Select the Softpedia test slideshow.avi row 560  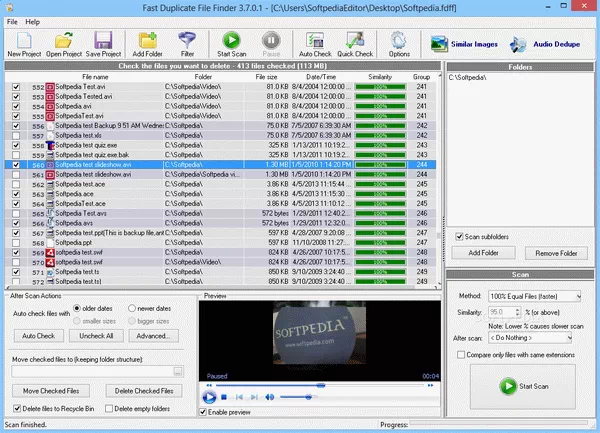pos(220,164)
